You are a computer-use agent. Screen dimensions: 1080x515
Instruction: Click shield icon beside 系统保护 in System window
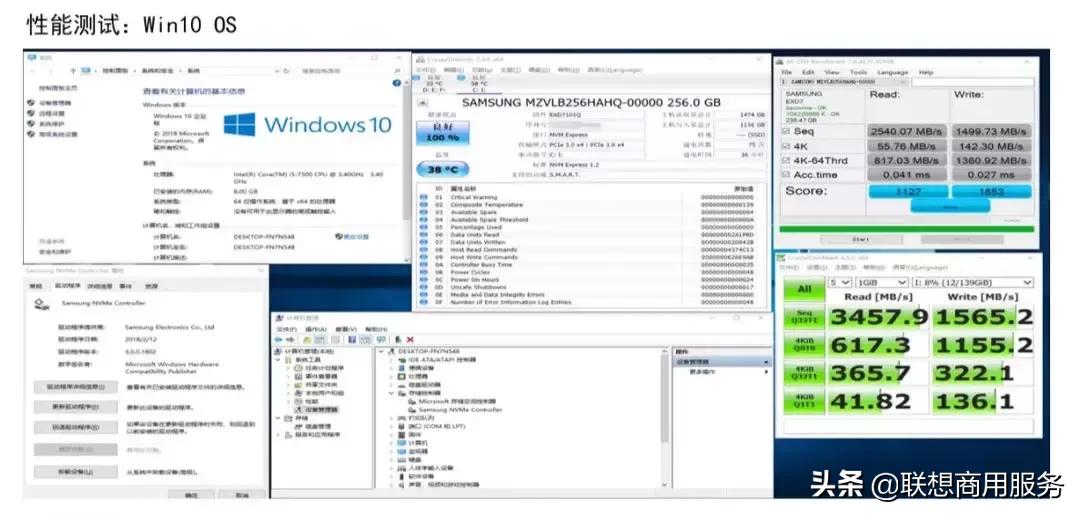31,123
